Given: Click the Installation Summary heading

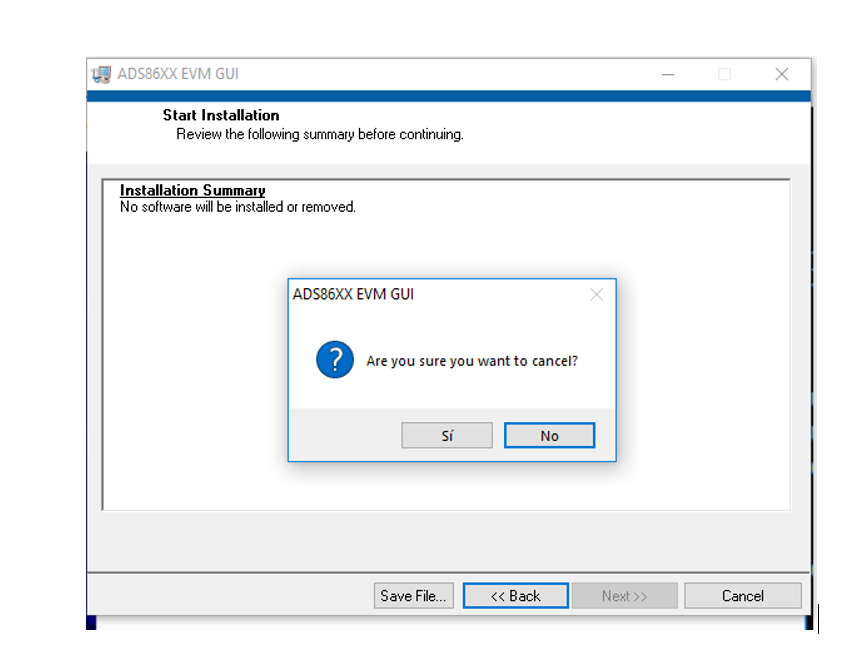Looking at the screenshot, I should tap(192, 190).
